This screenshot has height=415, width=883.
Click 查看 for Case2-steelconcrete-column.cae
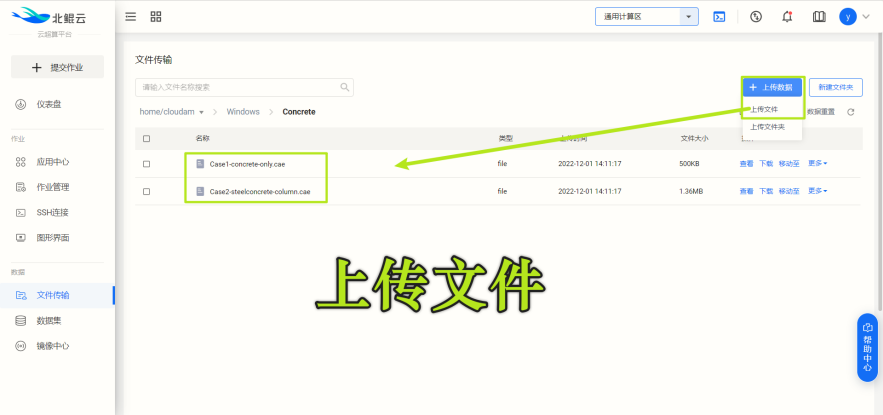pos(746,191)
